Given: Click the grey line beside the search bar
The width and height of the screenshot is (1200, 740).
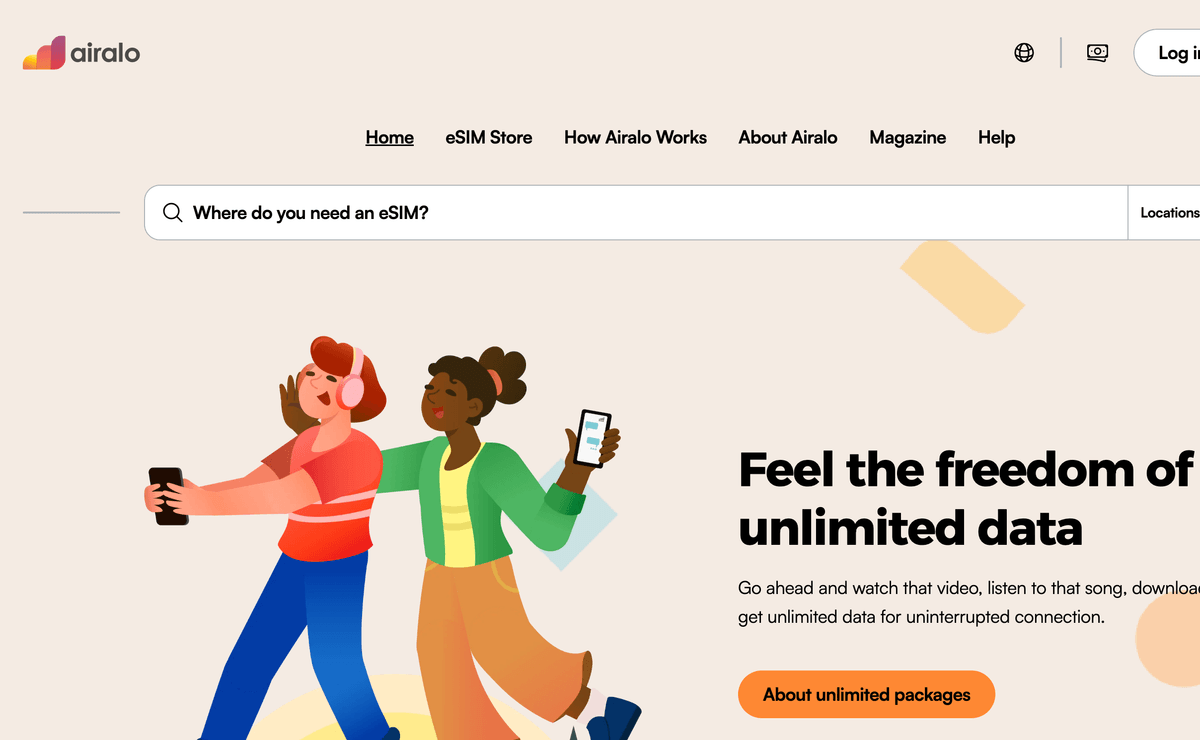Looking at the screenshot, I should (71, 212).
